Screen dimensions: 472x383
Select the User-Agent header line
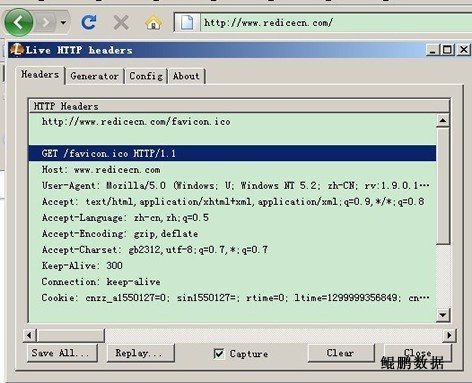pyautogui.click(x=232, y=185)
